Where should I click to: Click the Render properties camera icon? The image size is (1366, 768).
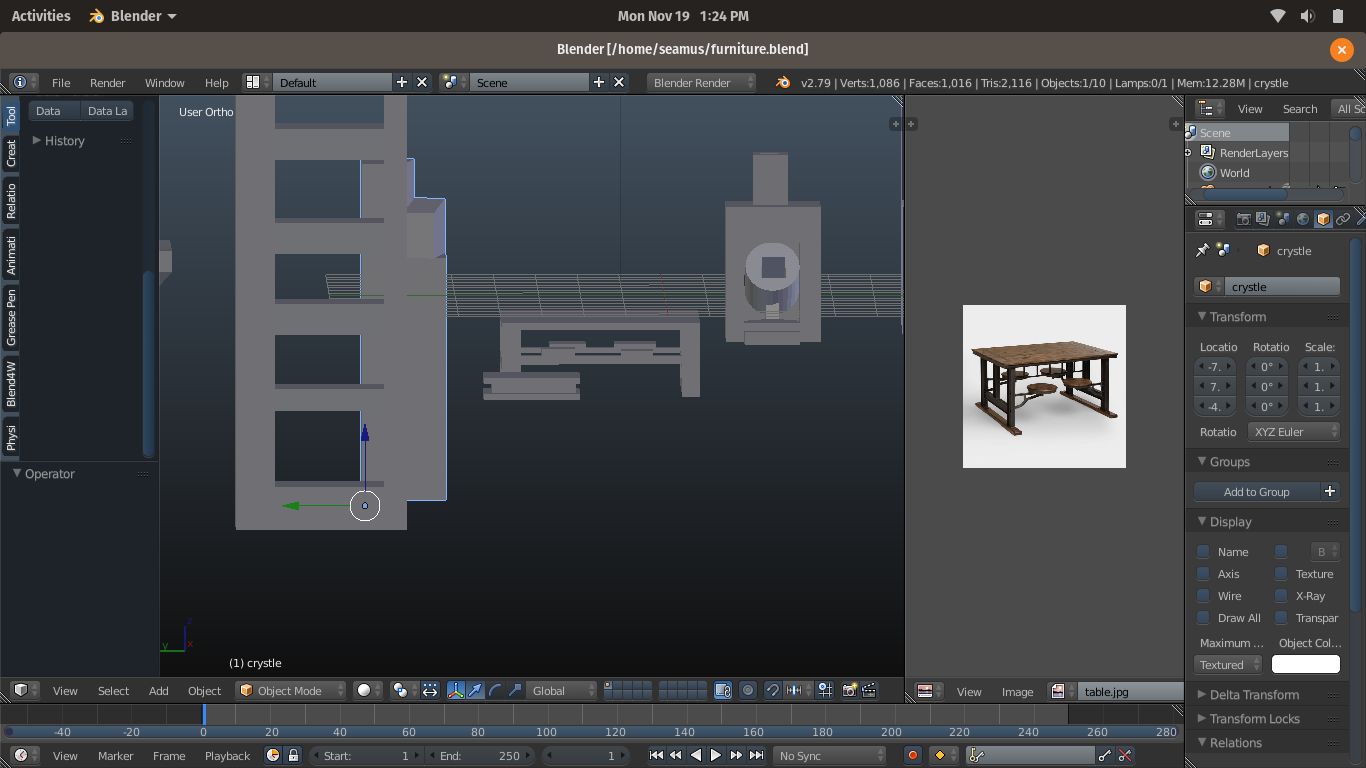1244,219
